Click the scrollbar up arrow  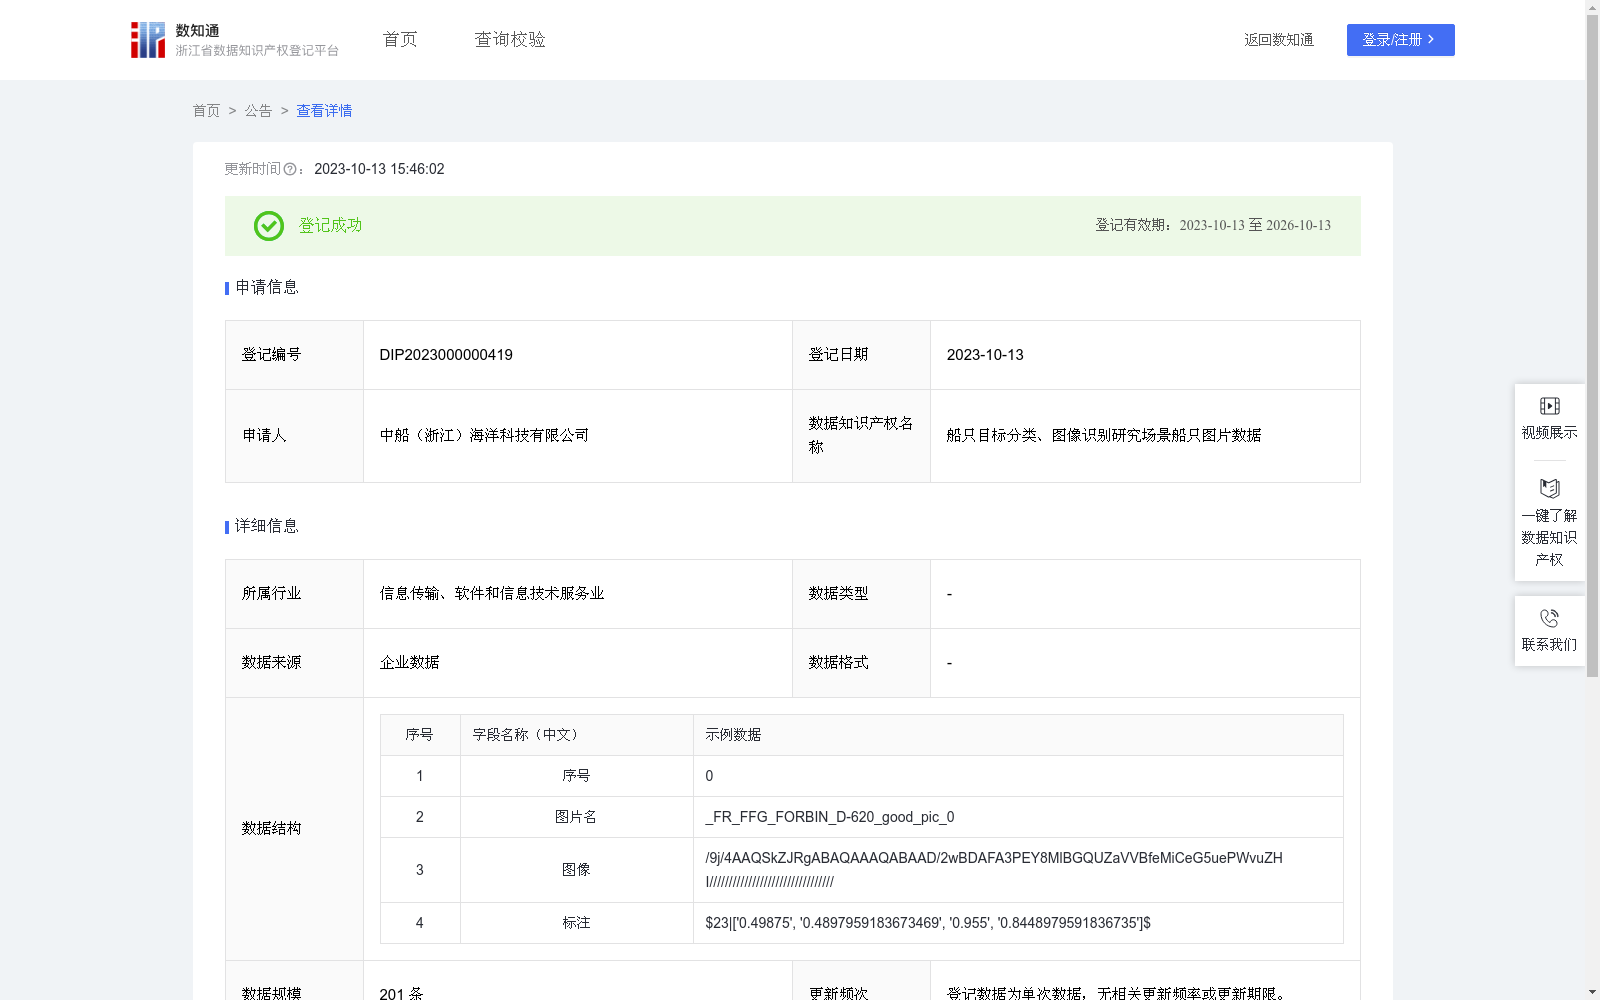coord(1592,6)
